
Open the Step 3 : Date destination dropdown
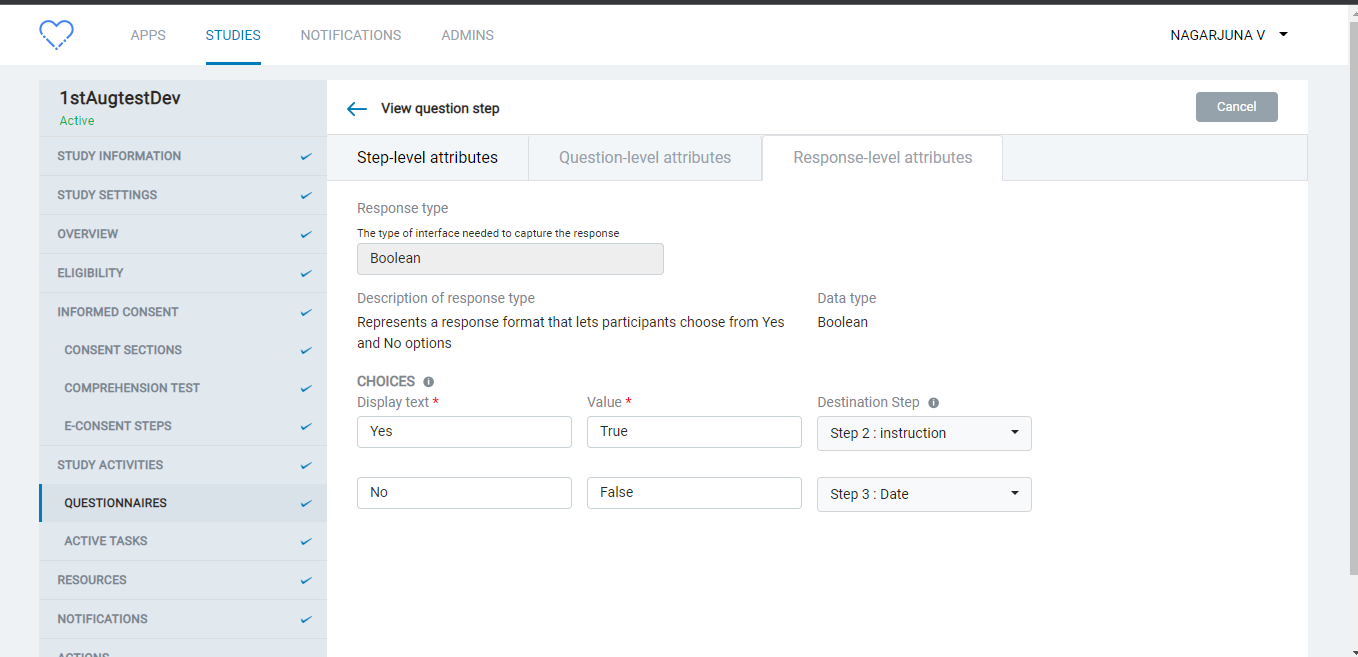[x=924, y=494]
